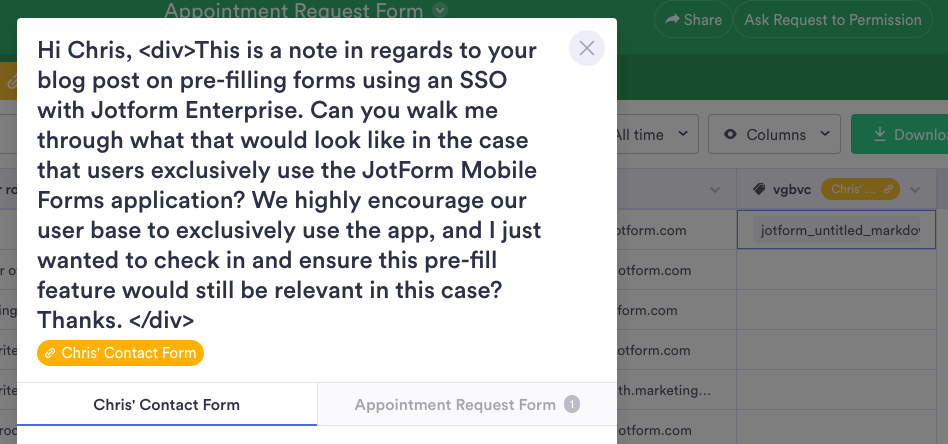Click the yellow link icon at left edge

[x=12, y=81]
